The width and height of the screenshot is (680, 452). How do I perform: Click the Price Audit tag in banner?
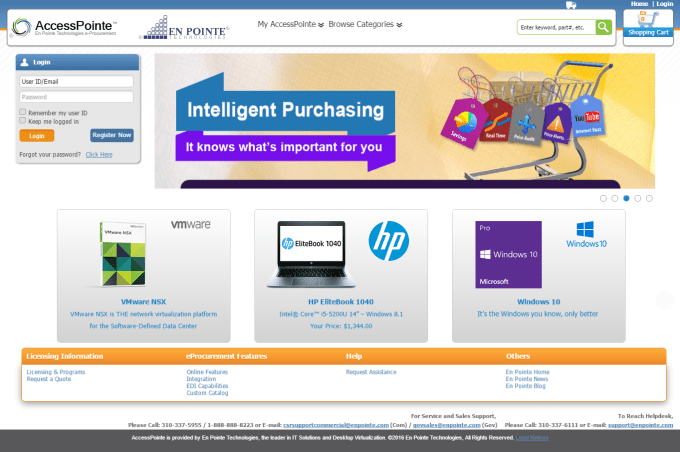[x=526, y=125]
